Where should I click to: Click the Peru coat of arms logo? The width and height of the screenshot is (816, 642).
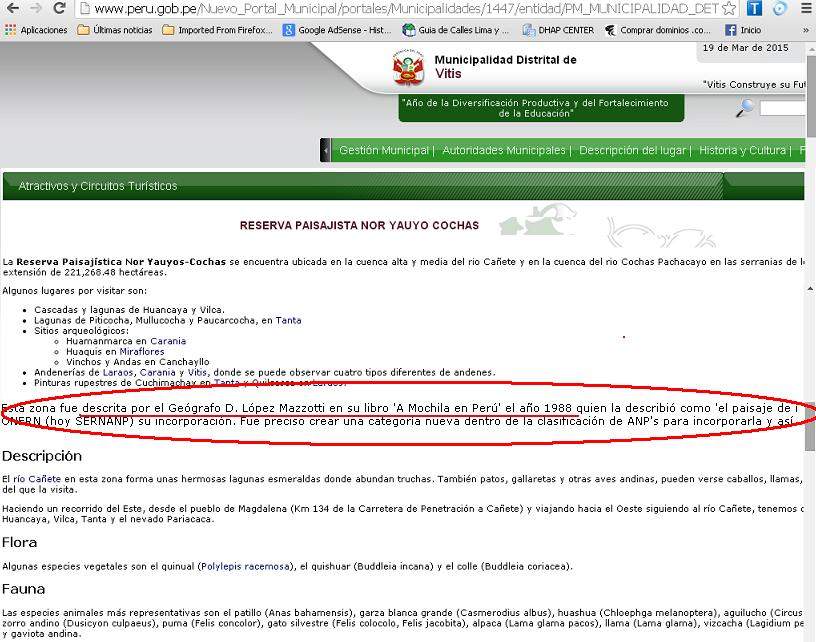point(408,69)
